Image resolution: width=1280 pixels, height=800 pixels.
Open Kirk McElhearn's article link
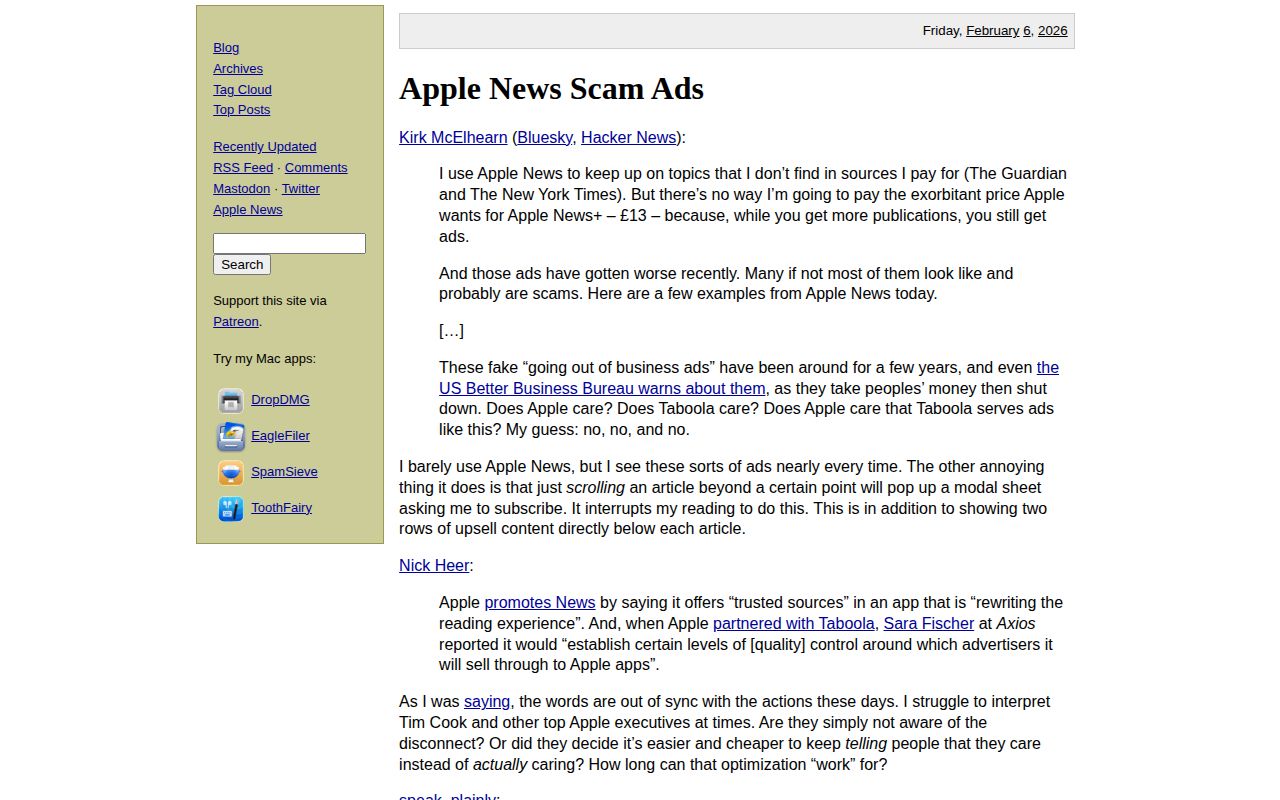click(452, 137)
